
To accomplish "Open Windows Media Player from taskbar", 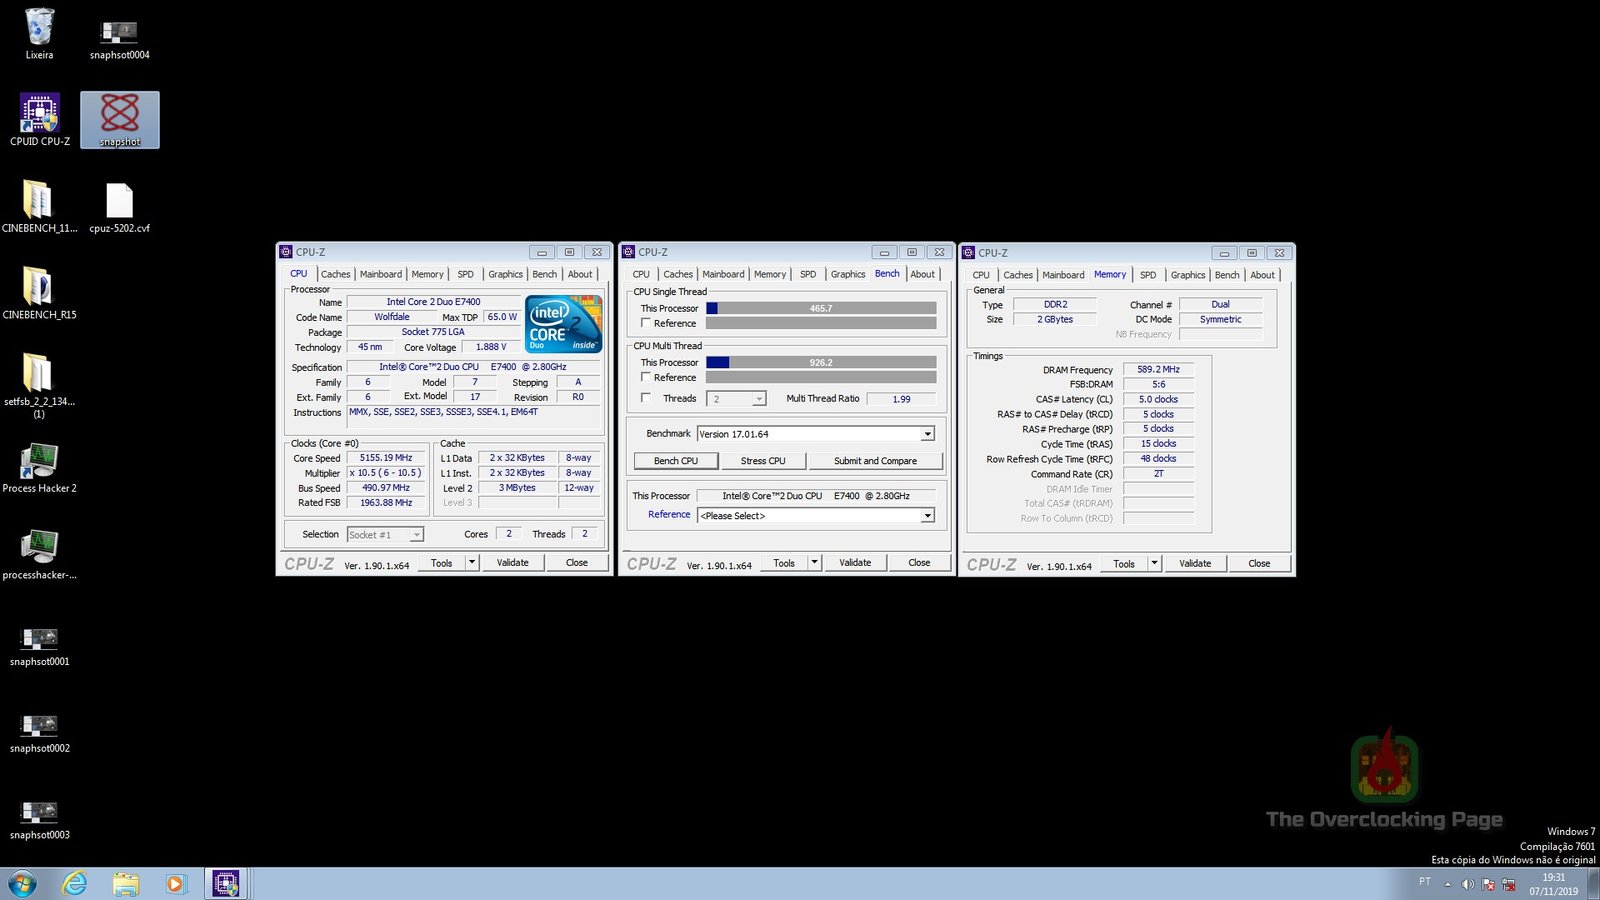I will pyautogui.click(x=175, y=884).
